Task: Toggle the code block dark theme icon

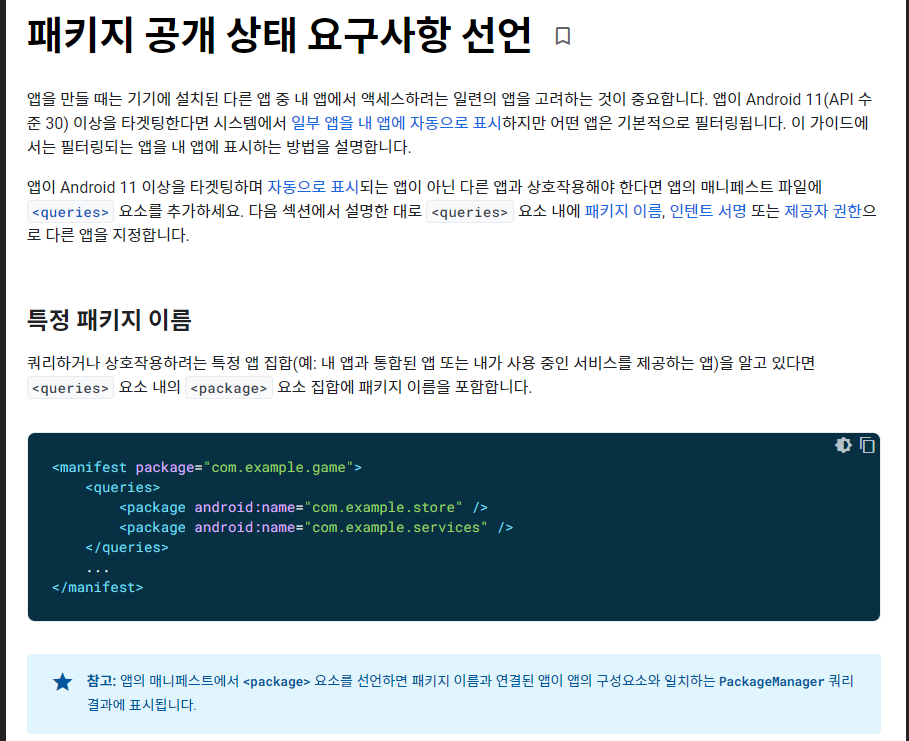Action: [x=843, y=445]
